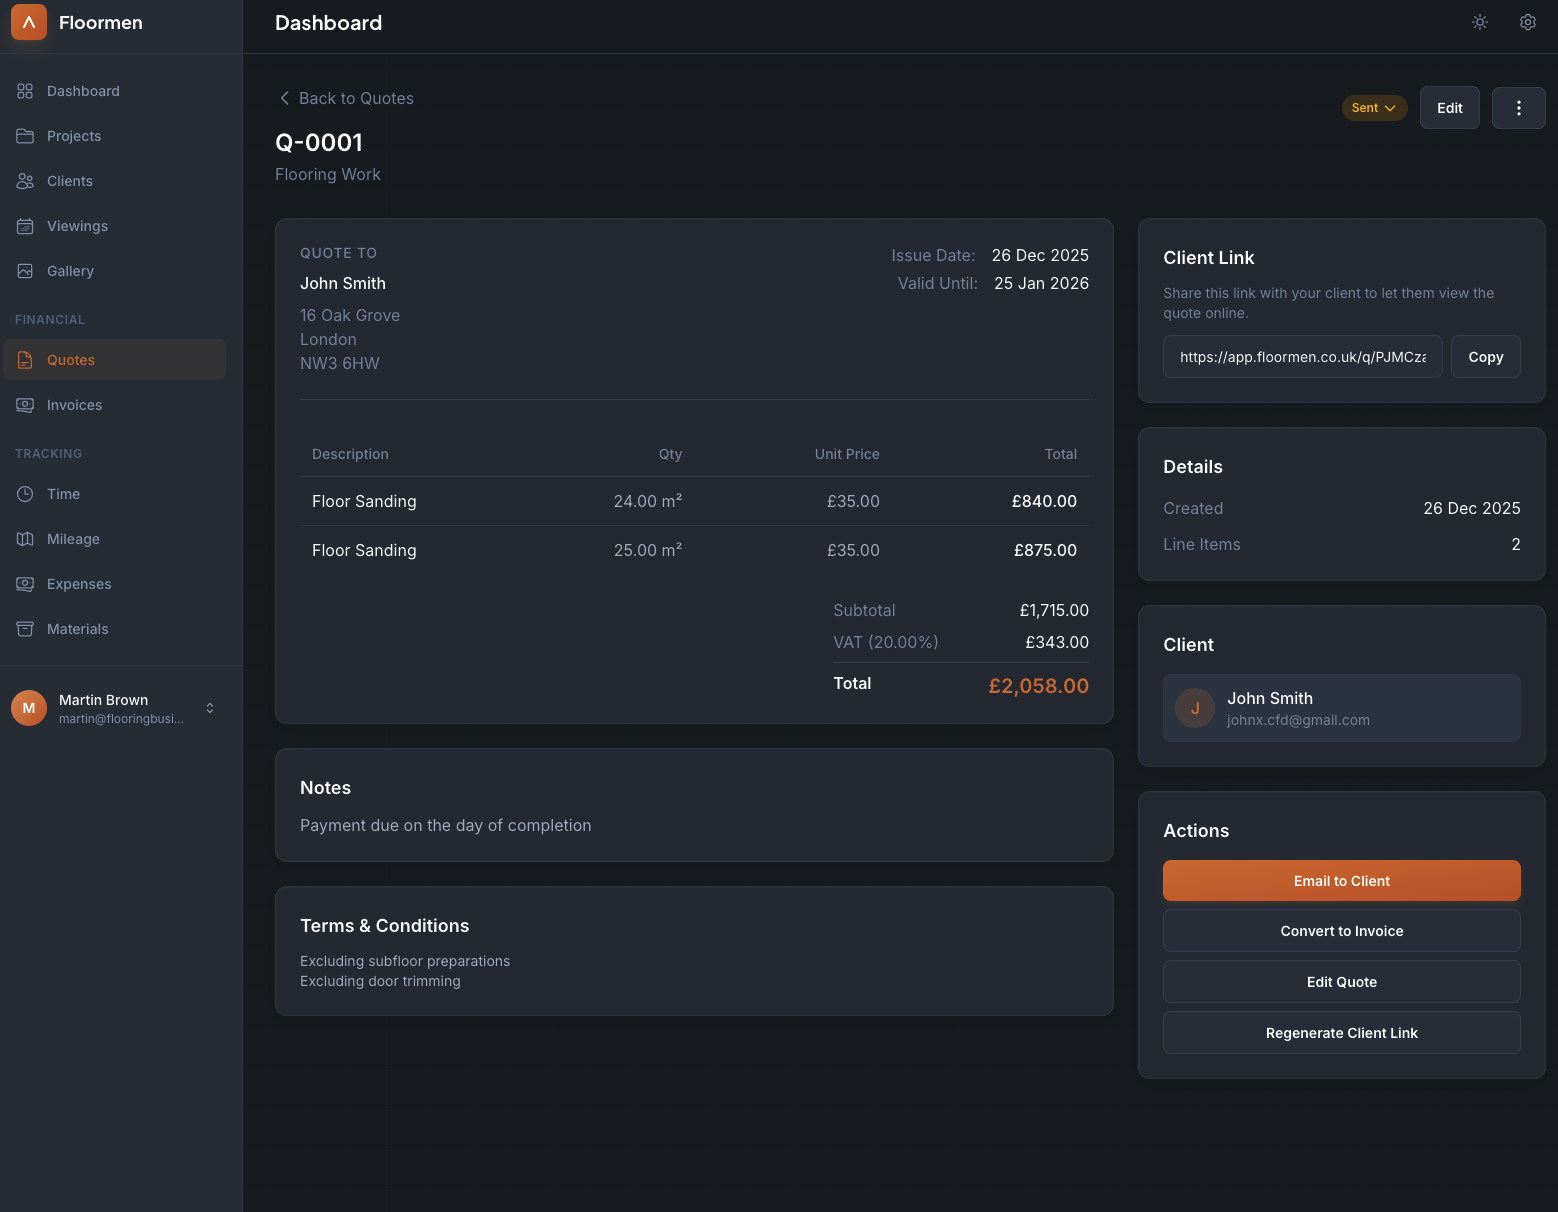Viewport: 1558px width, 1212px height.
Task: Open Invoices in the sidebar menu
Action: [x=74, y=405]
